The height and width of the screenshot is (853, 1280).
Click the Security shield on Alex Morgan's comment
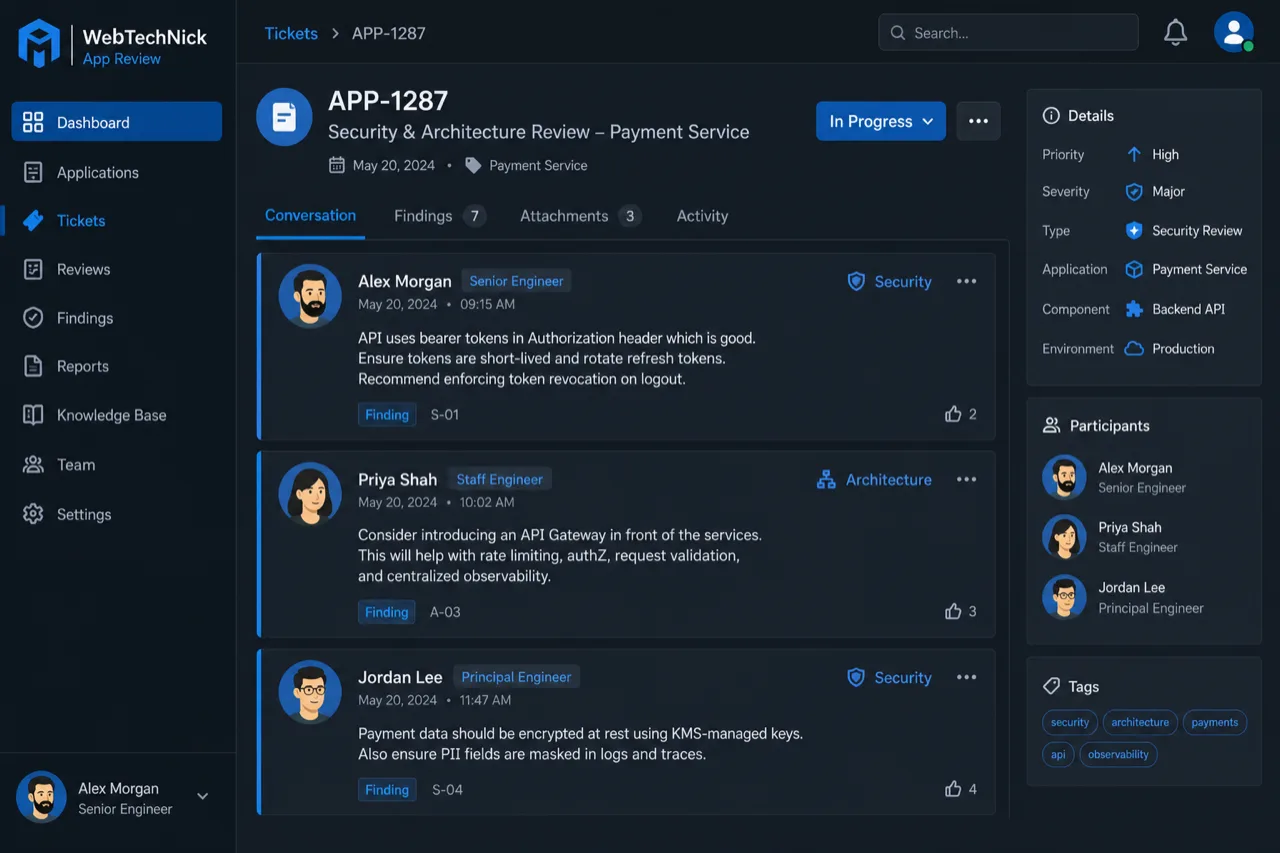click(856, 282)
